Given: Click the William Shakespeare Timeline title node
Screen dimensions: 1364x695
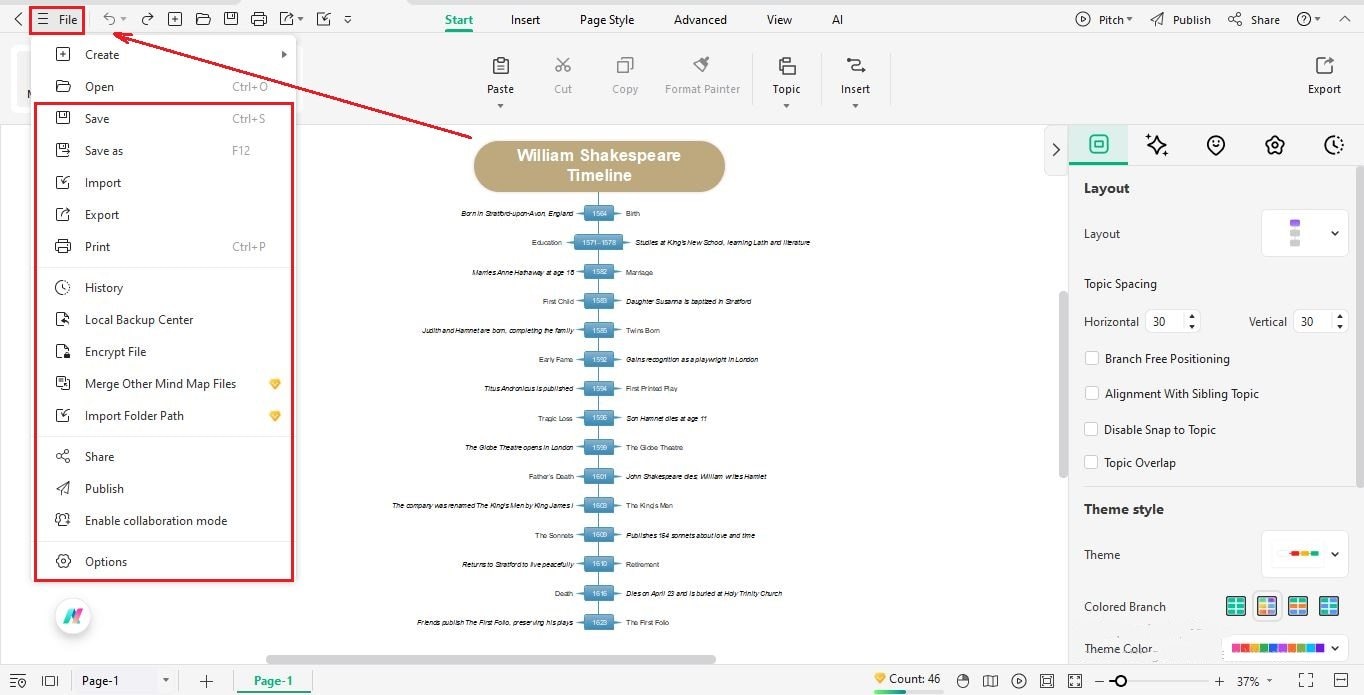Looking at the screenshot, I should click(x=599, y=166).
